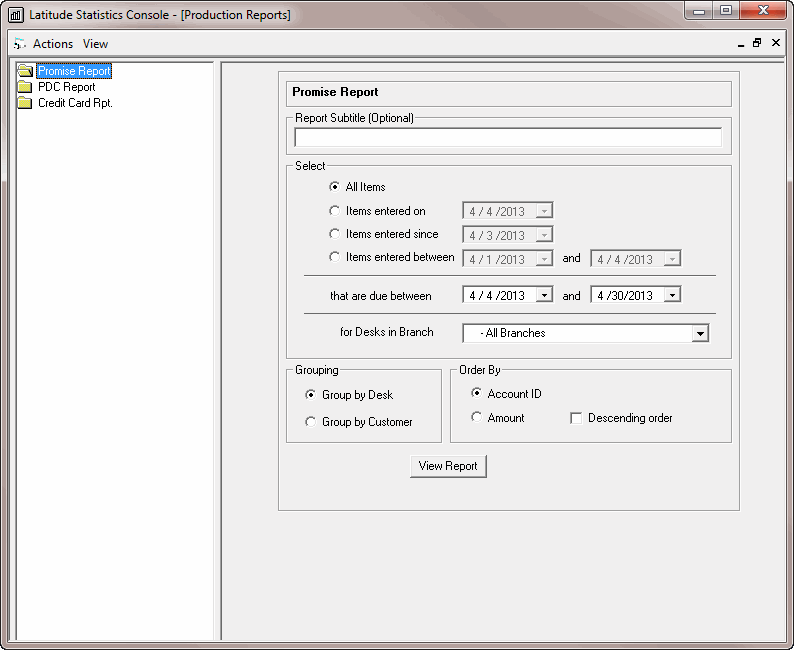Select the Items entered on radio button
The width and height of the screenshot is (794, 650).
[334, 211]
